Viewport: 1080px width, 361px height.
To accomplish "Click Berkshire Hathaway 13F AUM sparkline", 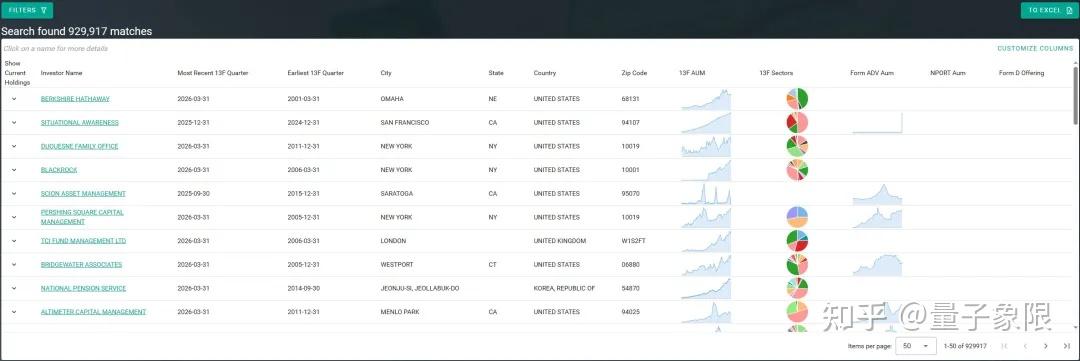I will (x=706, y=100).
